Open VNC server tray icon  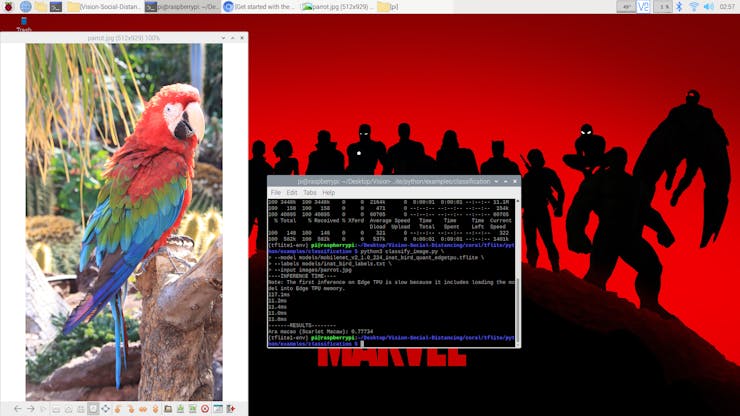pyautogui.click(x=643, y=7)
